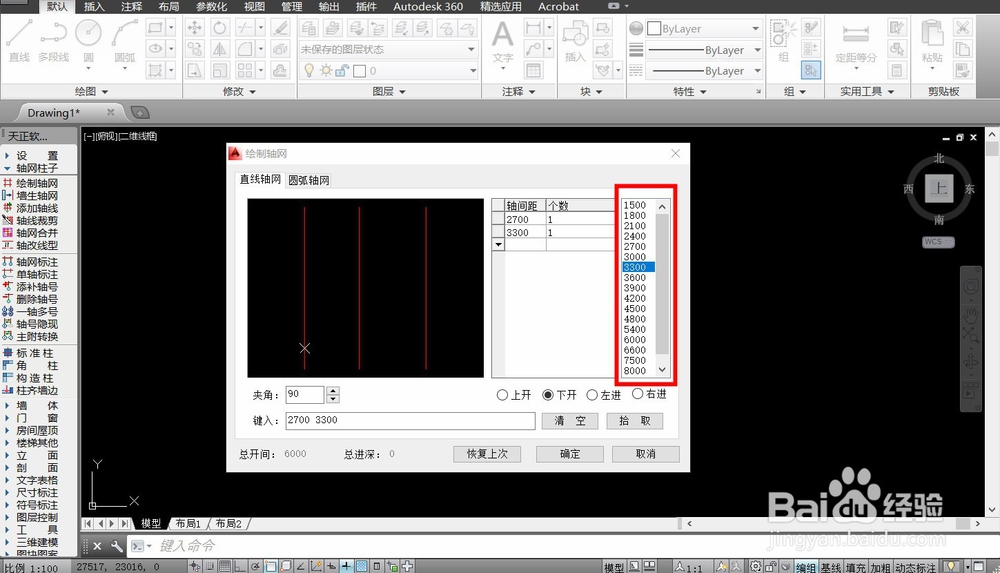Viewport: 1000px width, 573px height.
Task: Click the wrench customize icon in command line
Action: [117, 546]
